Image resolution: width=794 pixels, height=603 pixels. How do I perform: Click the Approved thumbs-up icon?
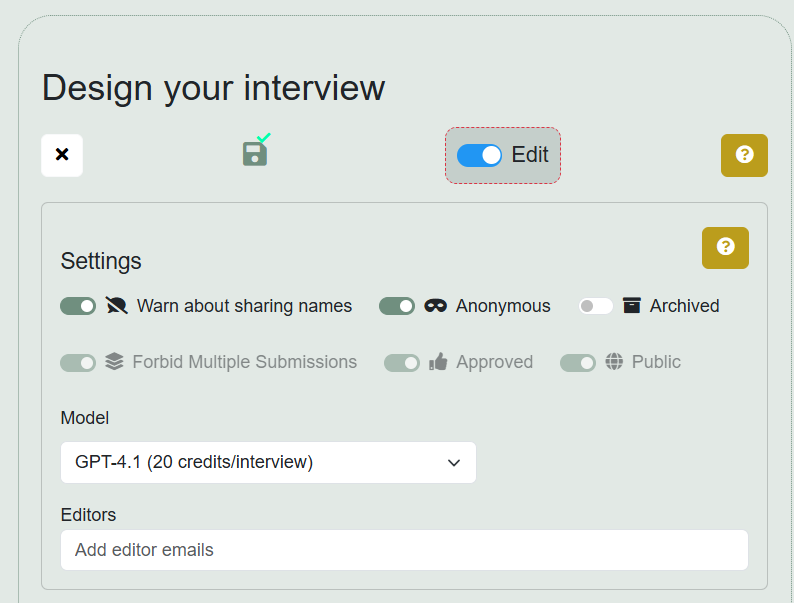[x=438, y=362]
